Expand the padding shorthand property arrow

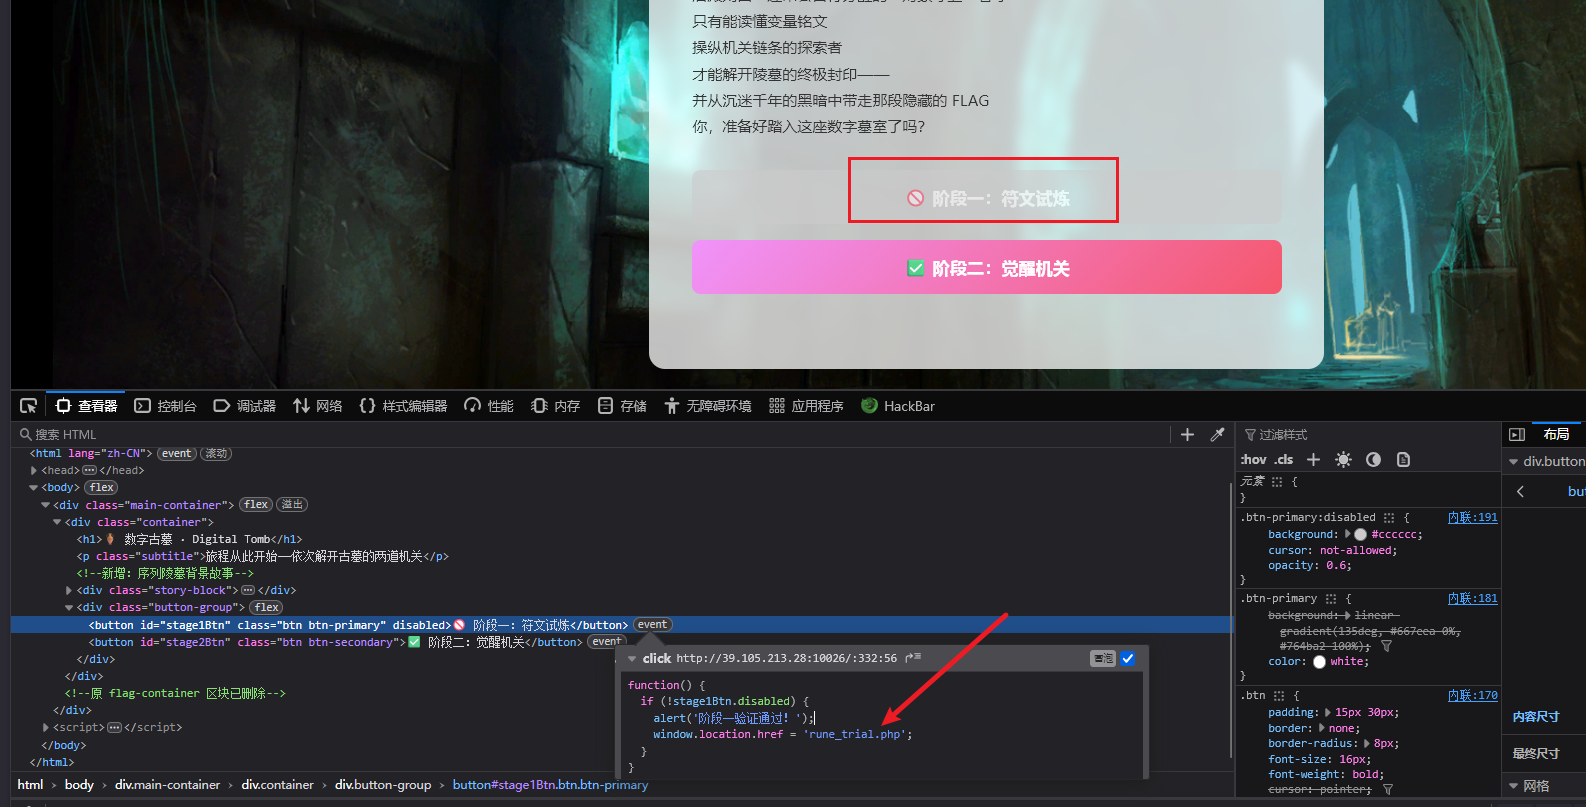[1326, 713]
